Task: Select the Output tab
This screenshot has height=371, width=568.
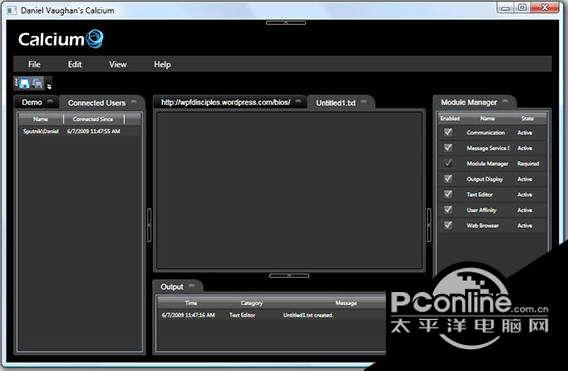Action: 172,287
